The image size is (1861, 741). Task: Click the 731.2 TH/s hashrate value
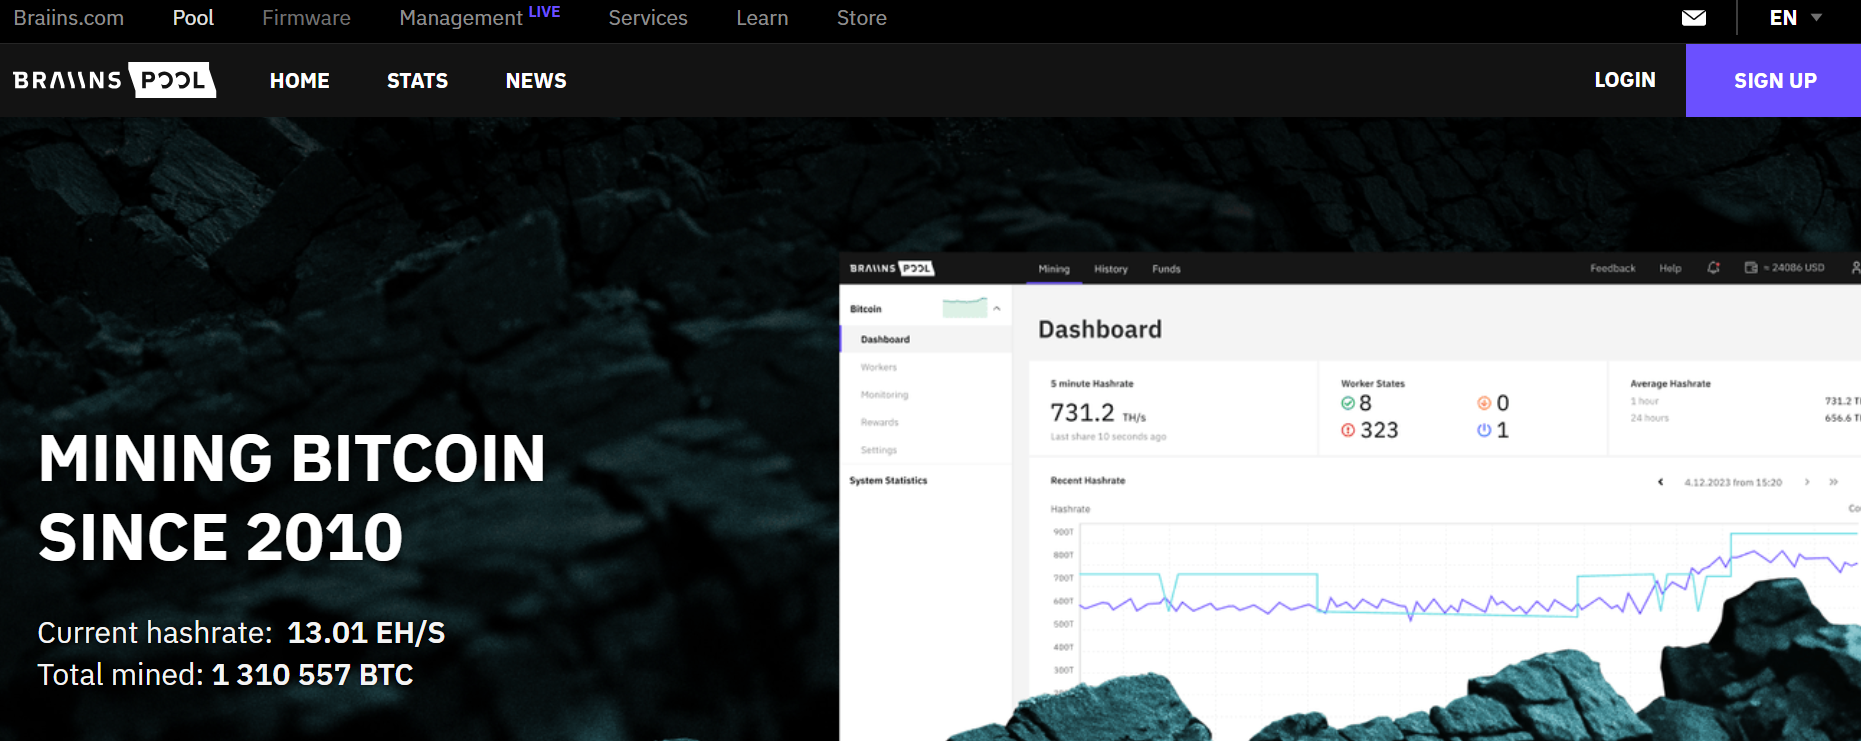[x=1098, y=413]
